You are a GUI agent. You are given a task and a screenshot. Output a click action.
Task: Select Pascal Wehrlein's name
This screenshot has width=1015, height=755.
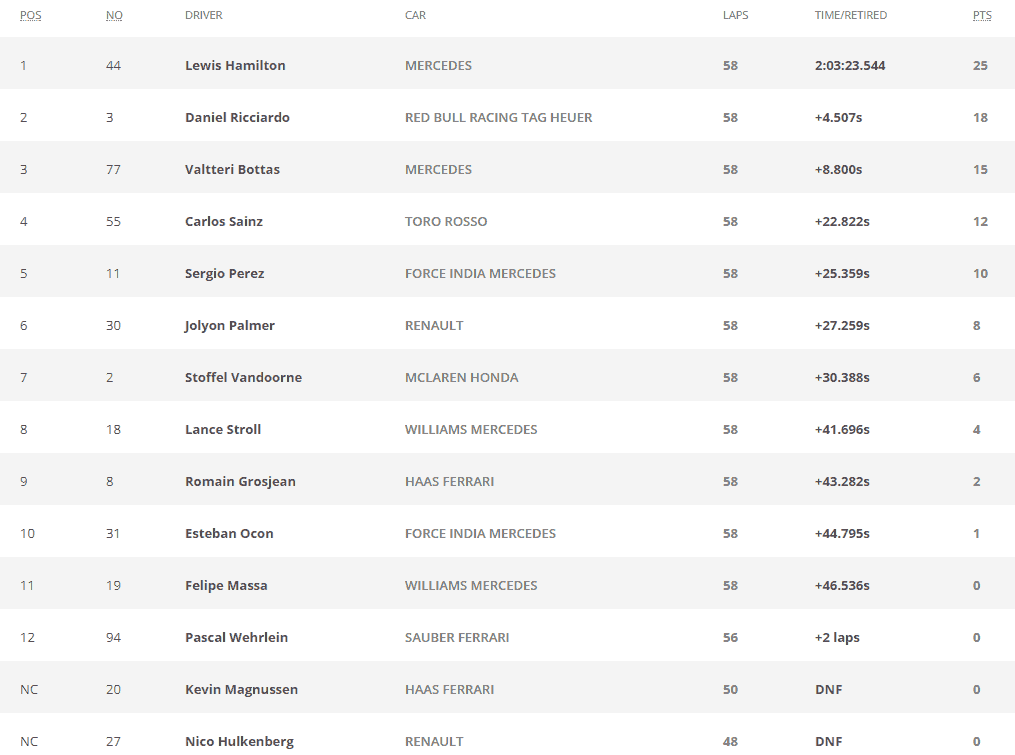[236, 637]
